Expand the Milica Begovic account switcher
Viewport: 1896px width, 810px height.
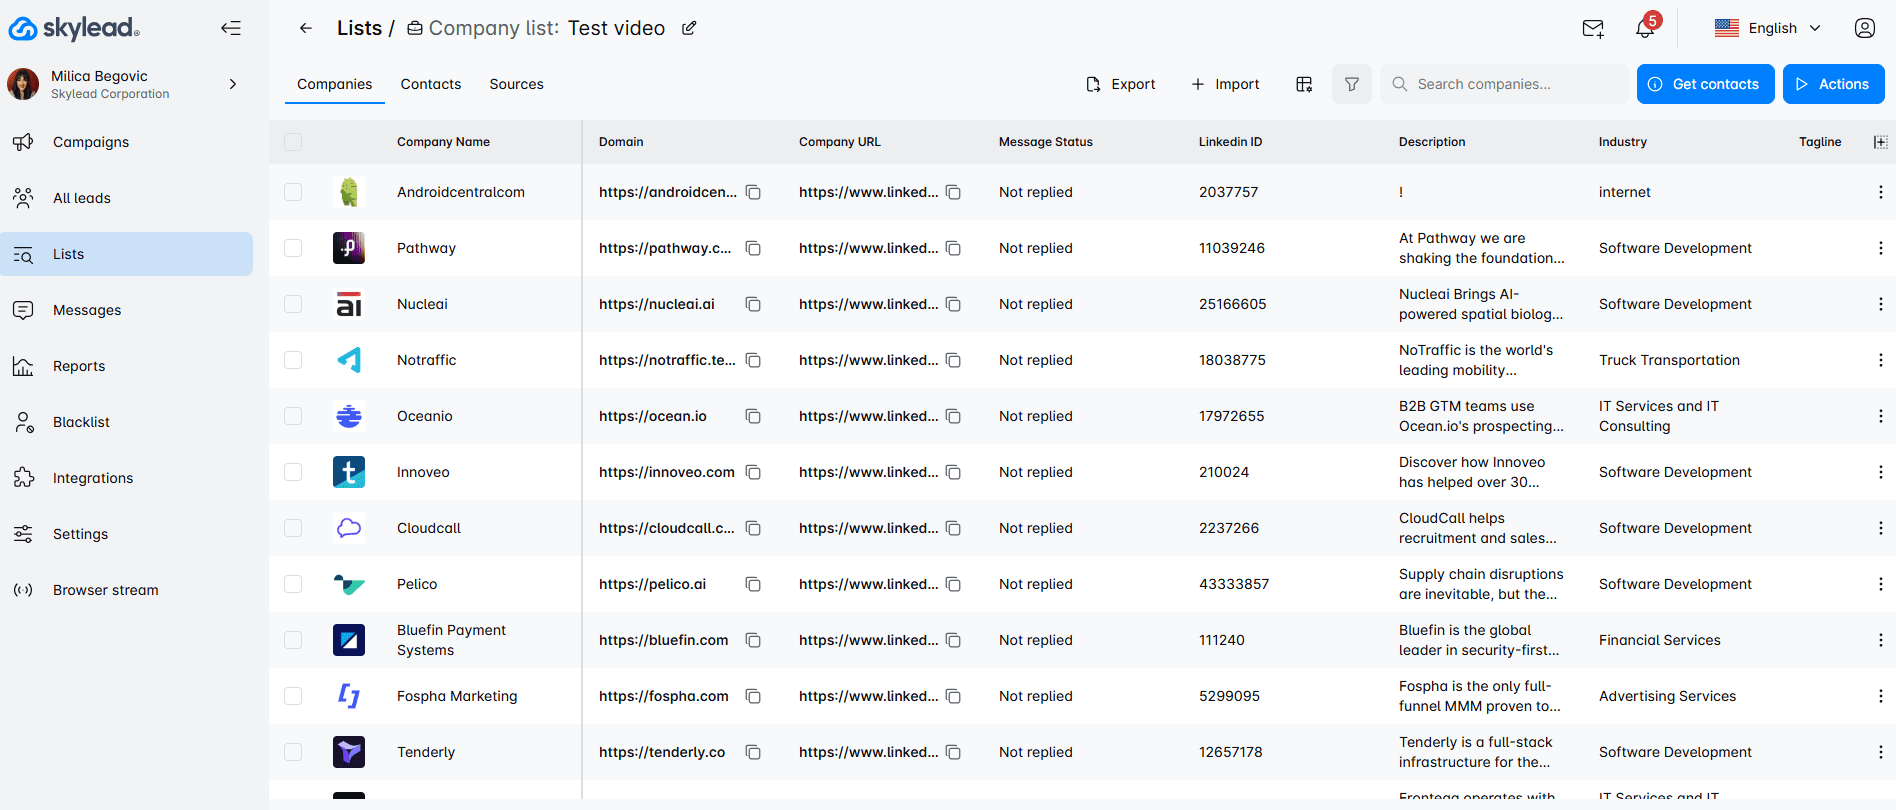coord(233,84)
